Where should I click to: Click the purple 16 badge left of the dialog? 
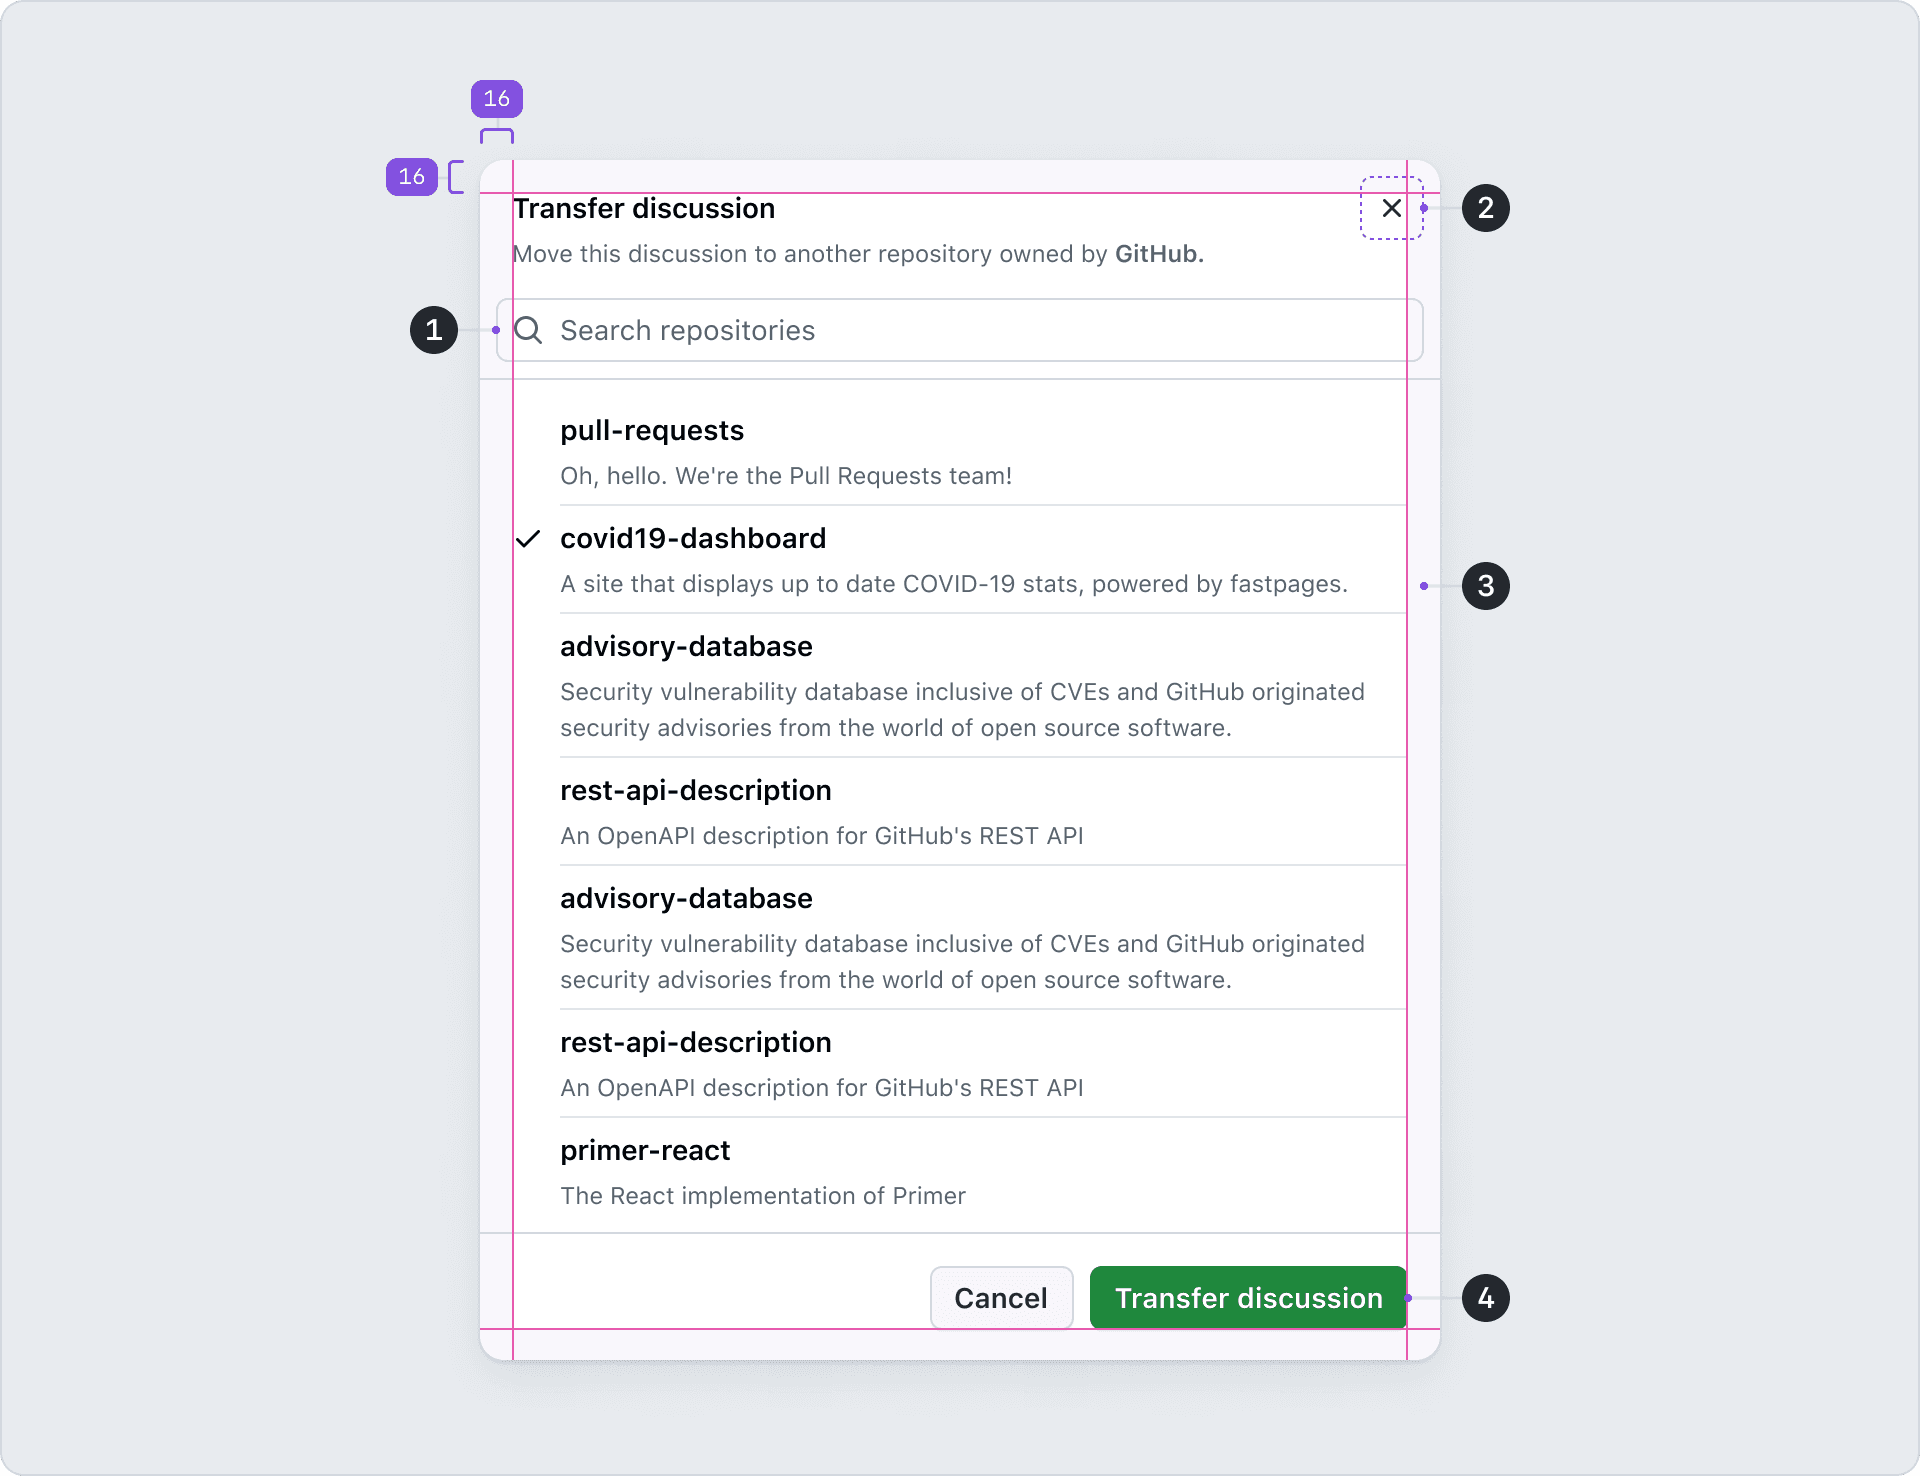412,177
